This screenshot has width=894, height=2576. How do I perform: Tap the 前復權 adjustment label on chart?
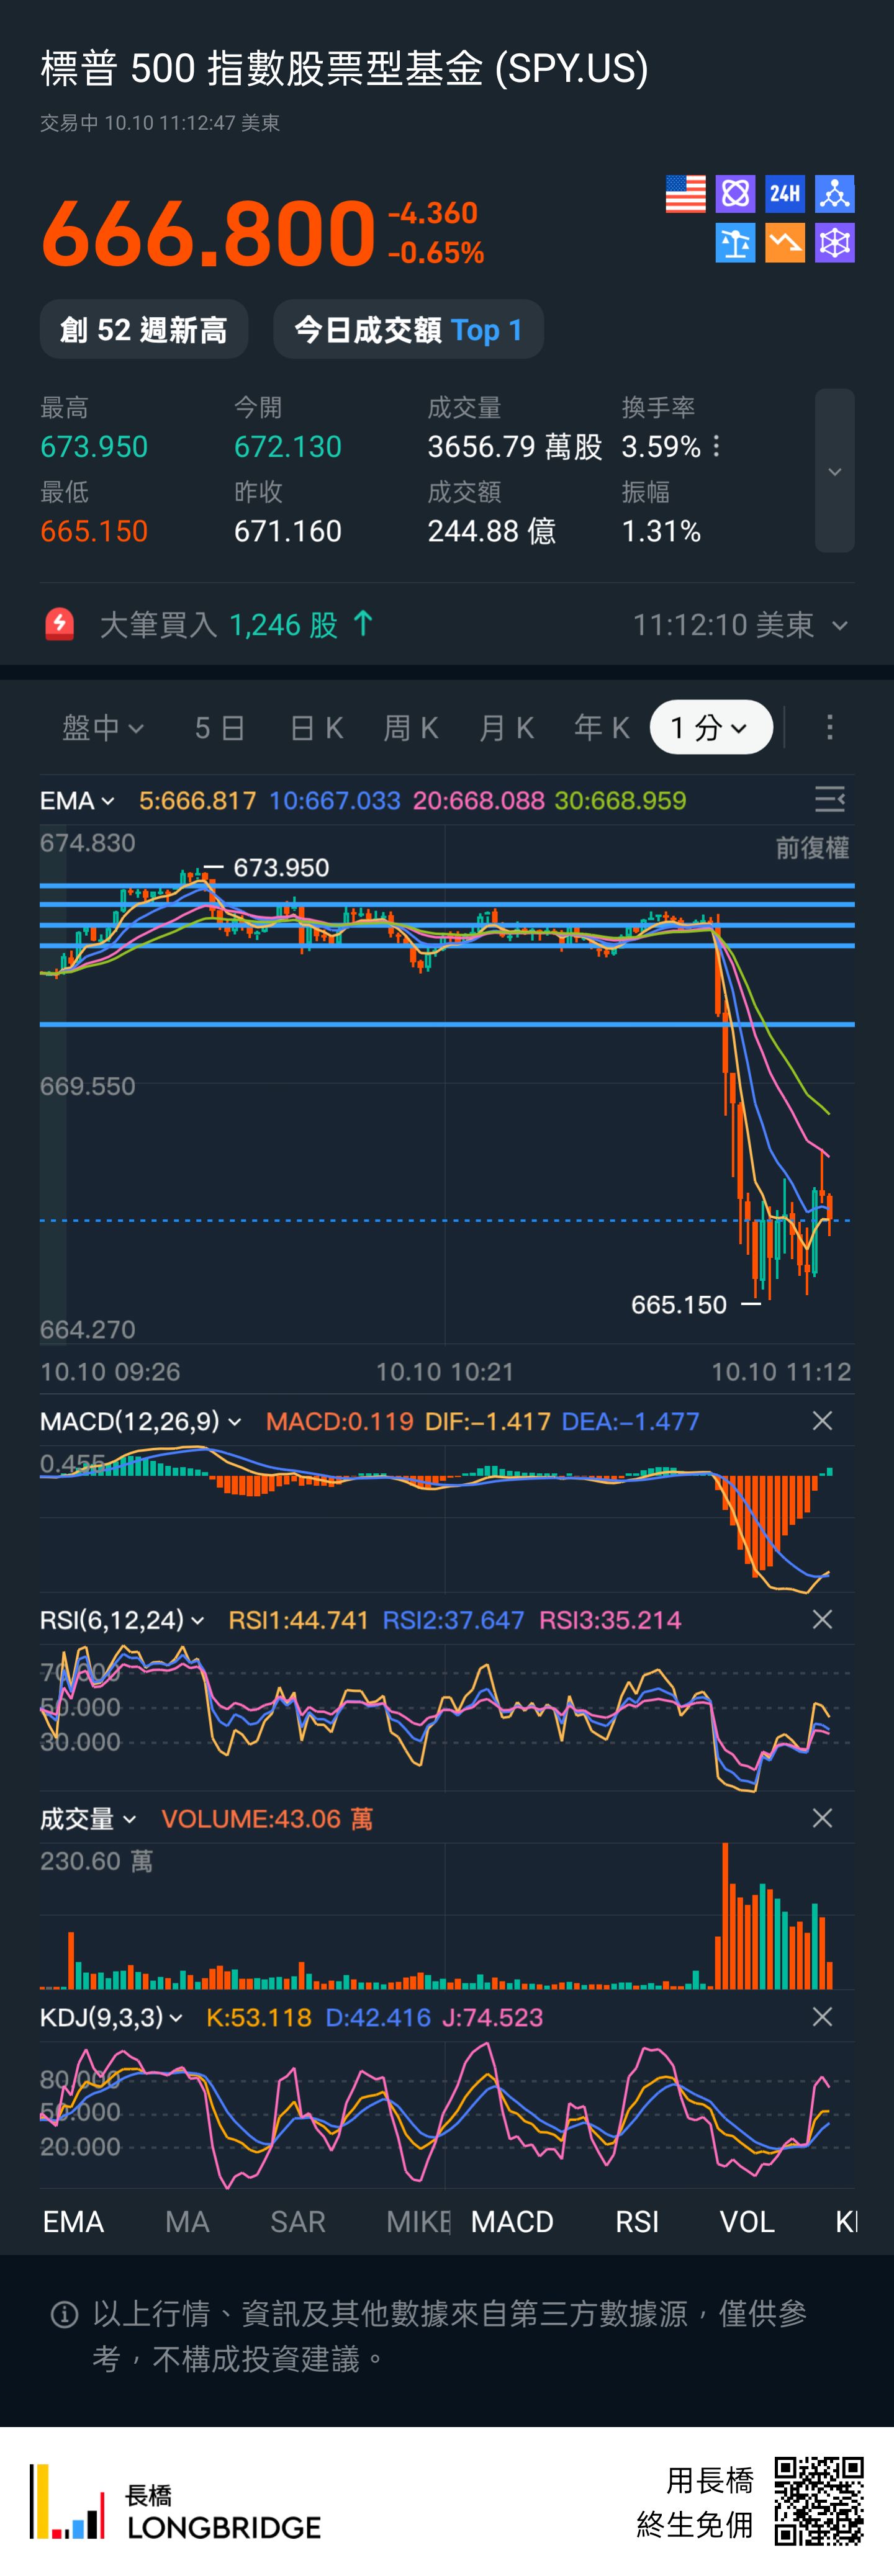[x=812, y=848]
